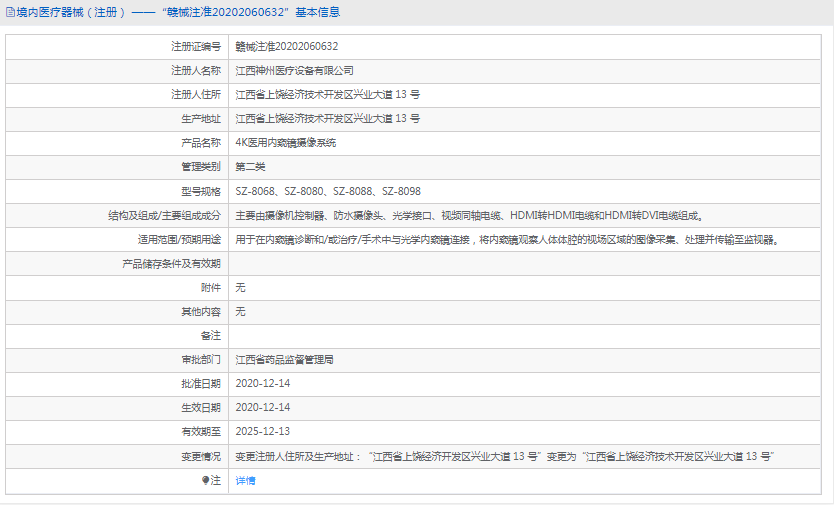This screenshot has height=505, width=834.
Task: Click the 变更情况 change record text
Action: [x=505, y=456]
